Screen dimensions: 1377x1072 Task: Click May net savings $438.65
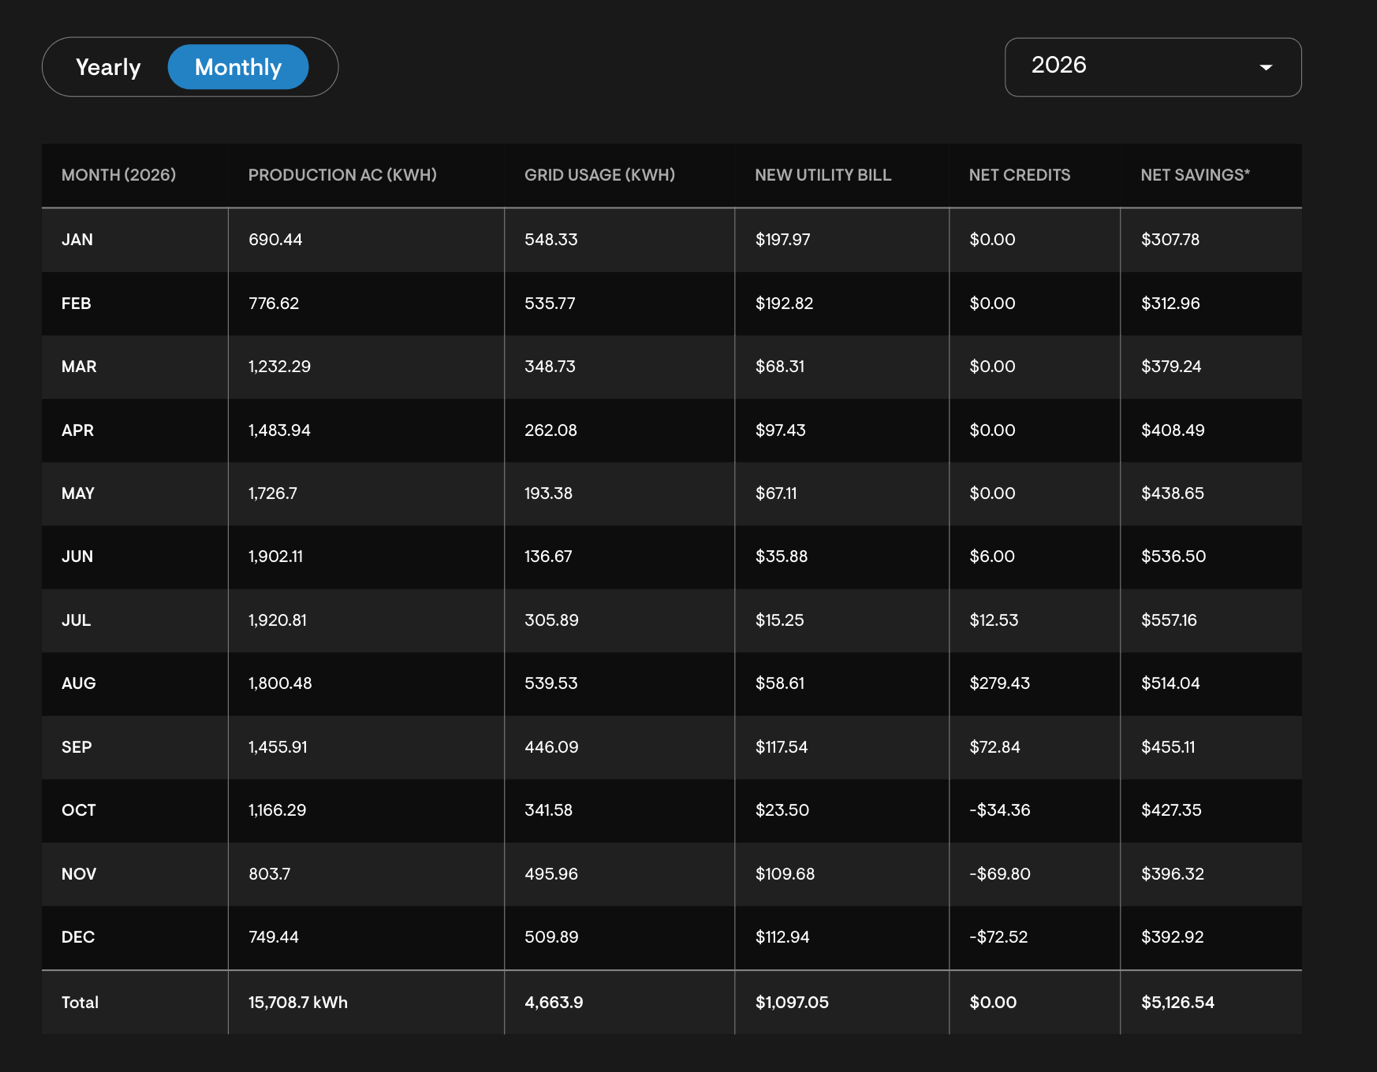click(1172, 494)
